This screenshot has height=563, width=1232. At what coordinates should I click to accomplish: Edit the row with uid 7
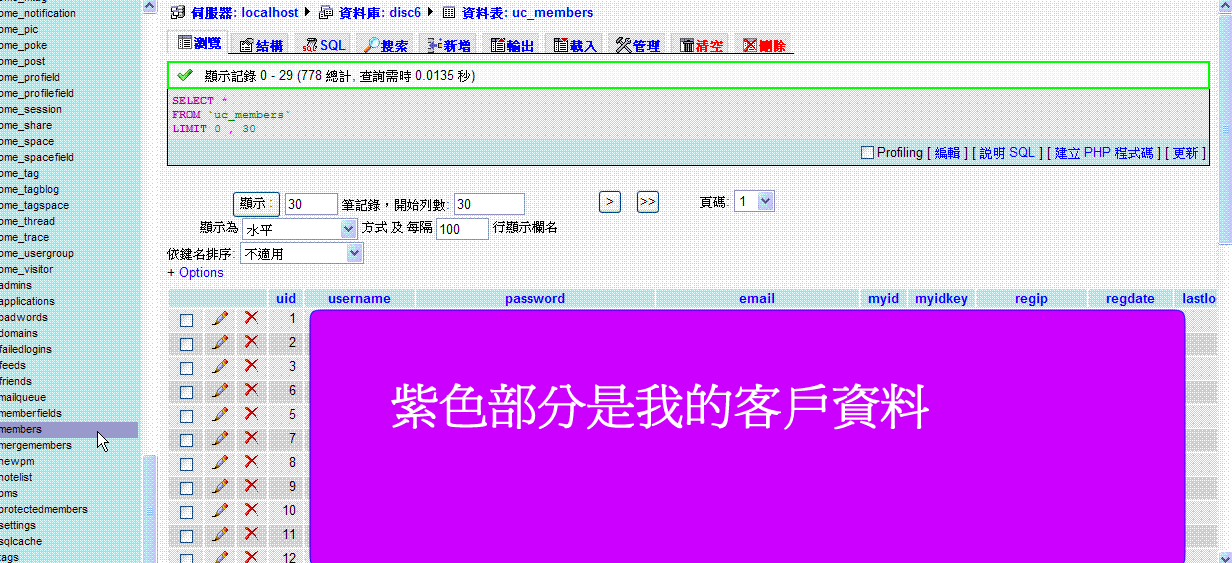[220, 438]
